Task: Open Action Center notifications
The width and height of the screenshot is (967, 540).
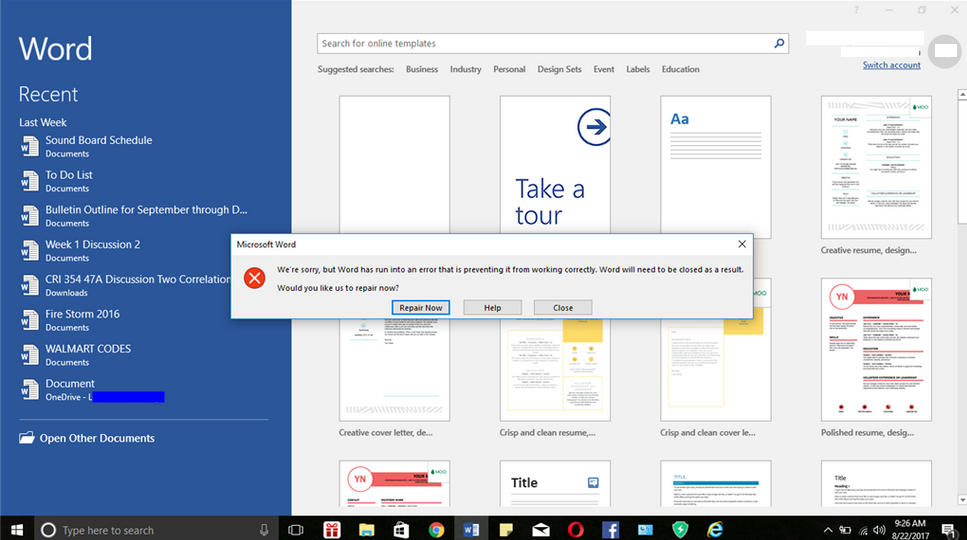Action: point(949,530)
